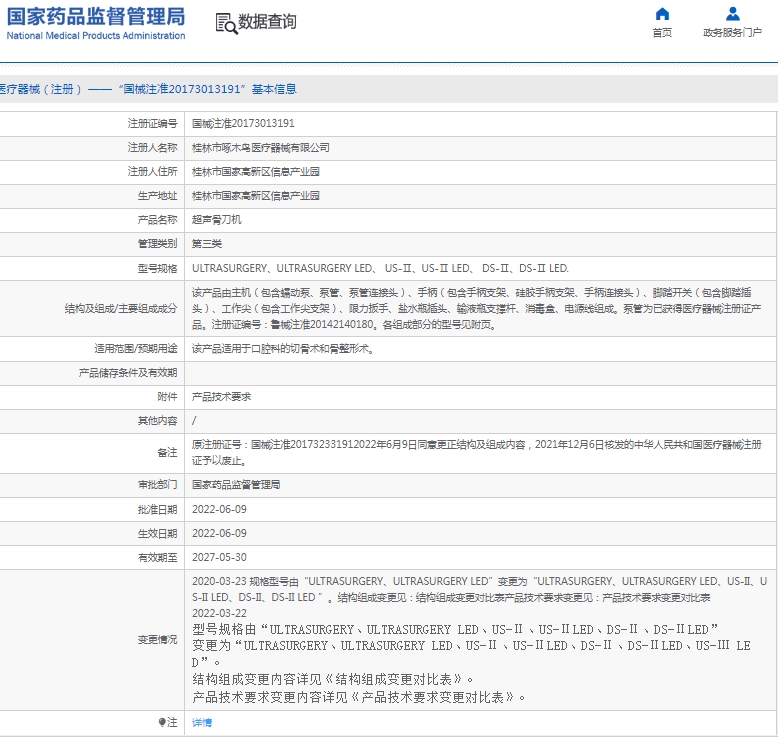The width and height of the screenshot is (778, 741).
Task: Click the 注册人住所 address value
Action: (x=256, y=172)
